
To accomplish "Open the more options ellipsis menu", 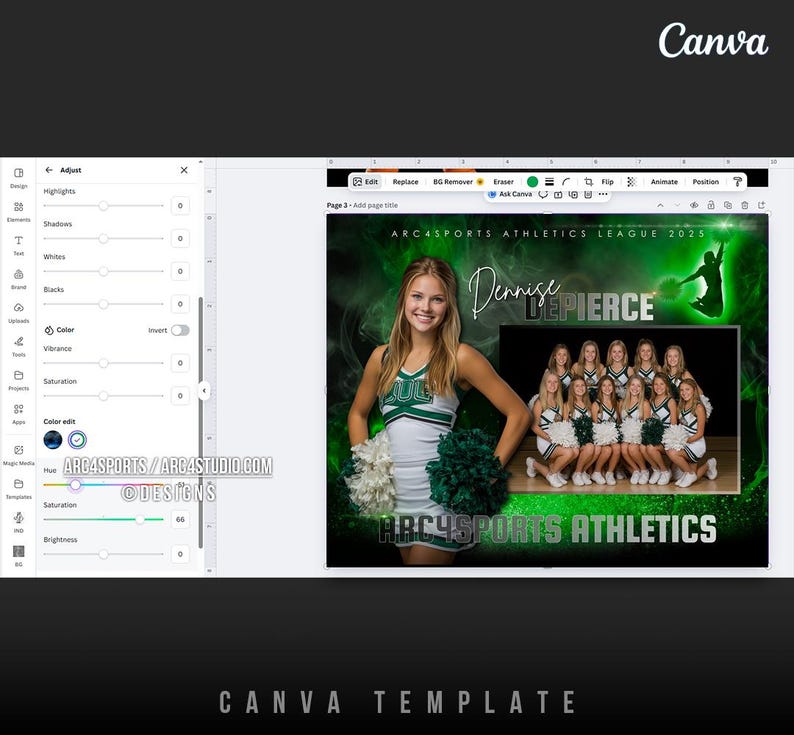I will tap(603, 194).
